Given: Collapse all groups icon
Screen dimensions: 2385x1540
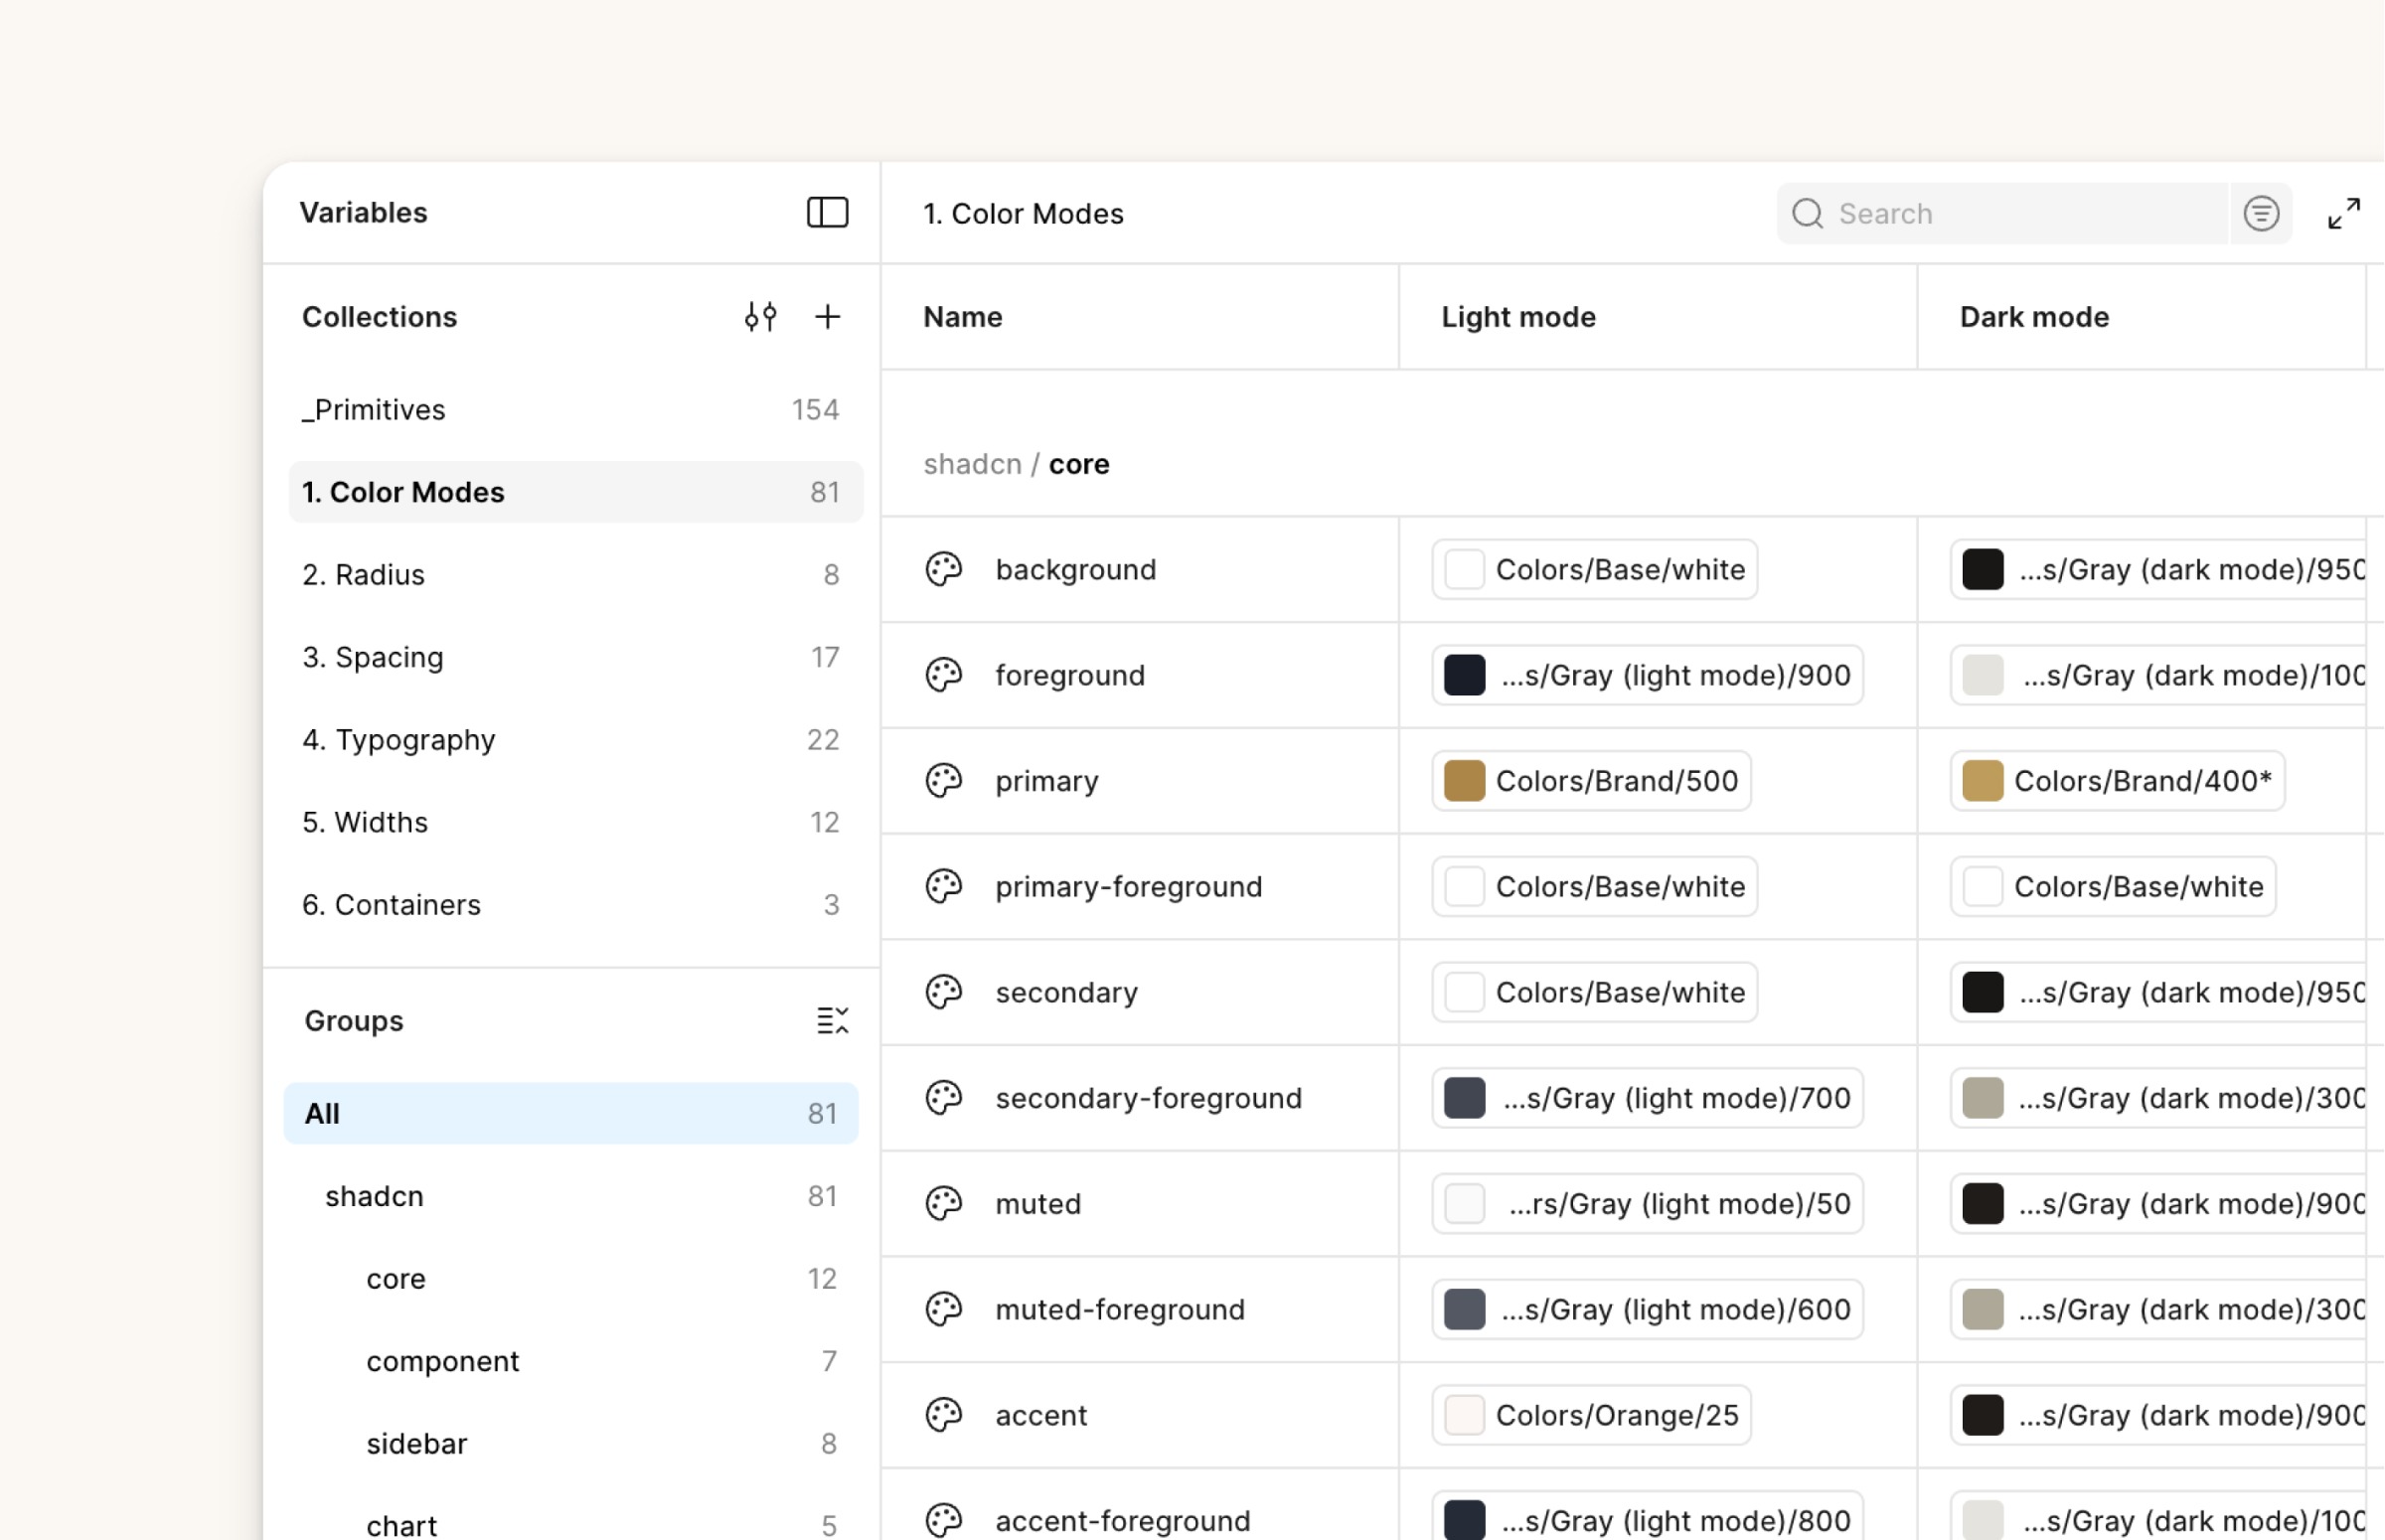Looking at the screenshot, I should pos(832,1021).
